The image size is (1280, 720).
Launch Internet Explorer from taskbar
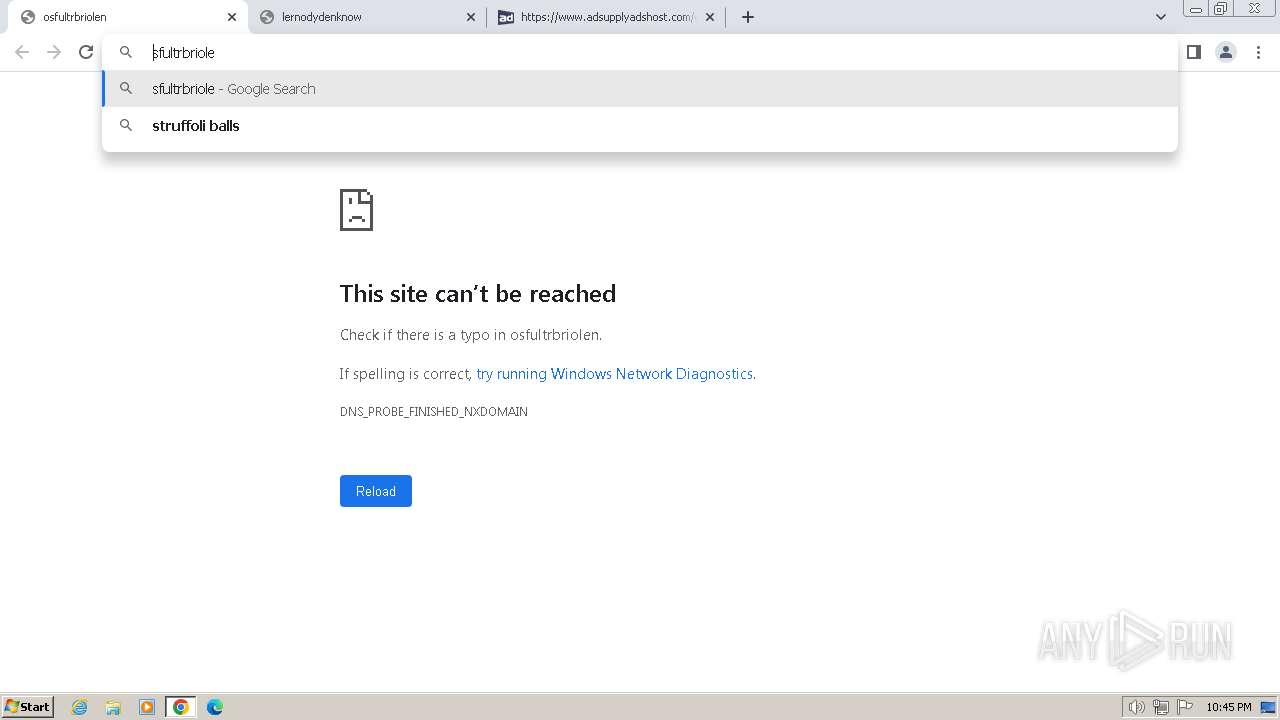[80, 707]
